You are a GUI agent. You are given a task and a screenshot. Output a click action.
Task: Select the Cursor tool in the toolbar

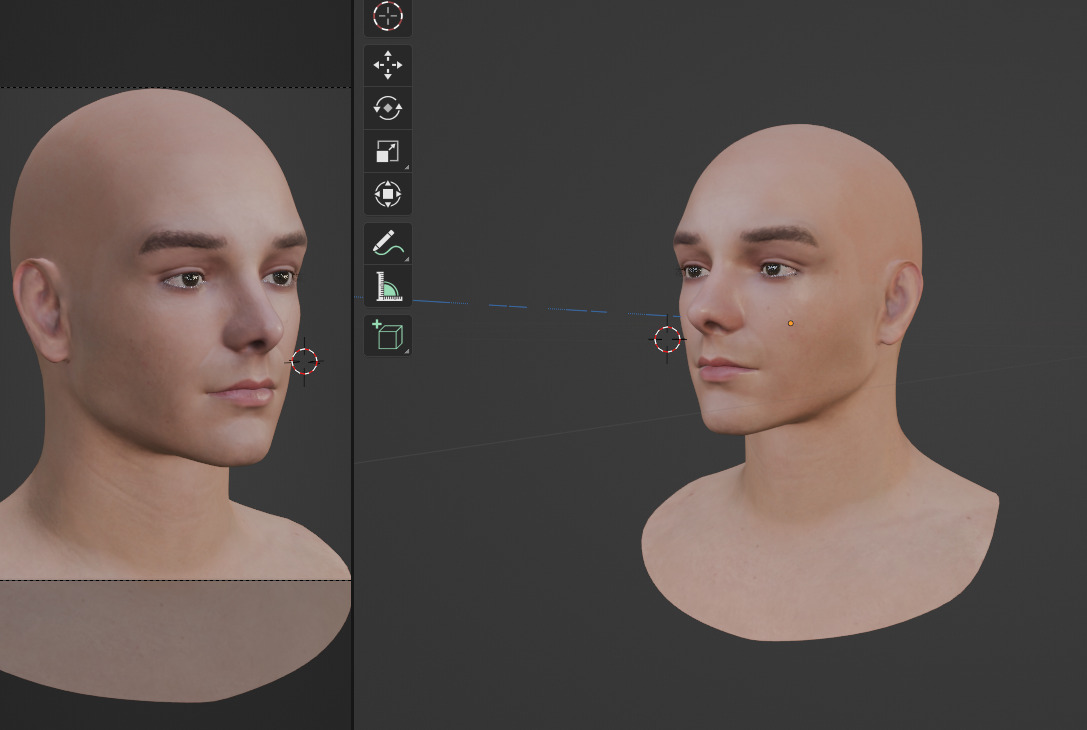click(388, 17)
